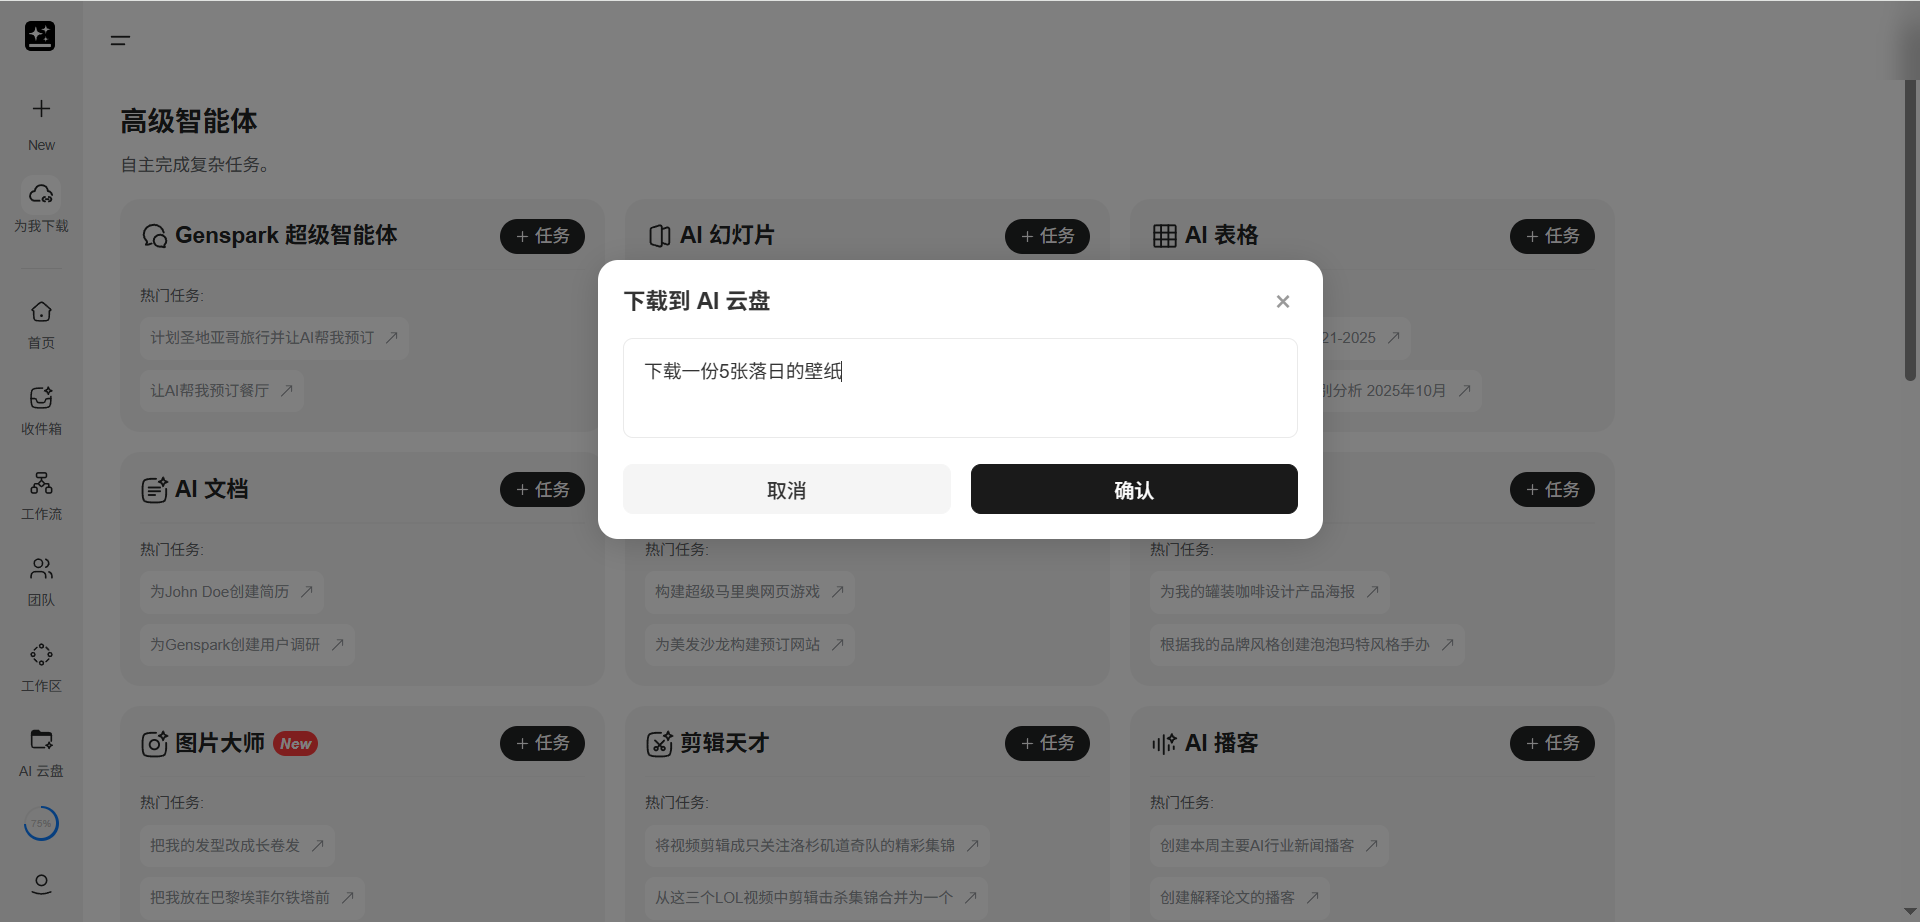Open the AI 云盘 folder icon
Image resolution: width=1920 pixels, height=922 pixels.
[x=41, y=740]
